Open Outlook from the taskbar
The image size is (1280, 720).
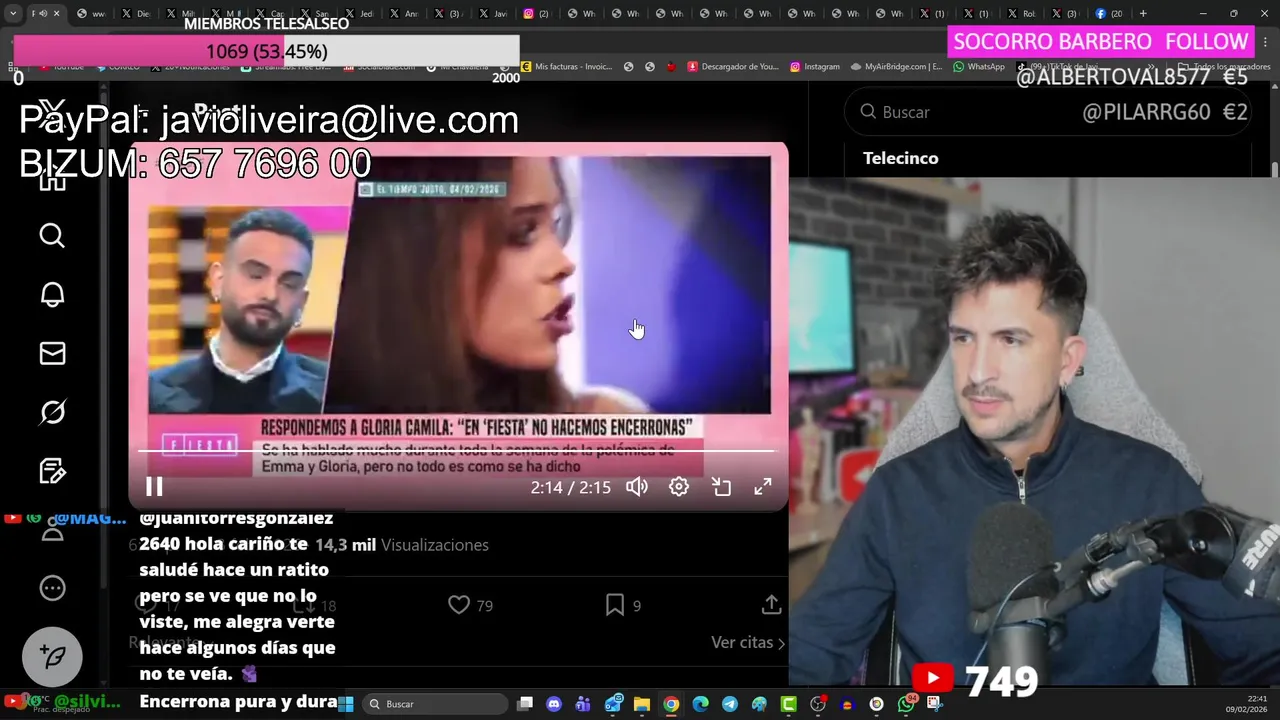[x=613, y=704]
